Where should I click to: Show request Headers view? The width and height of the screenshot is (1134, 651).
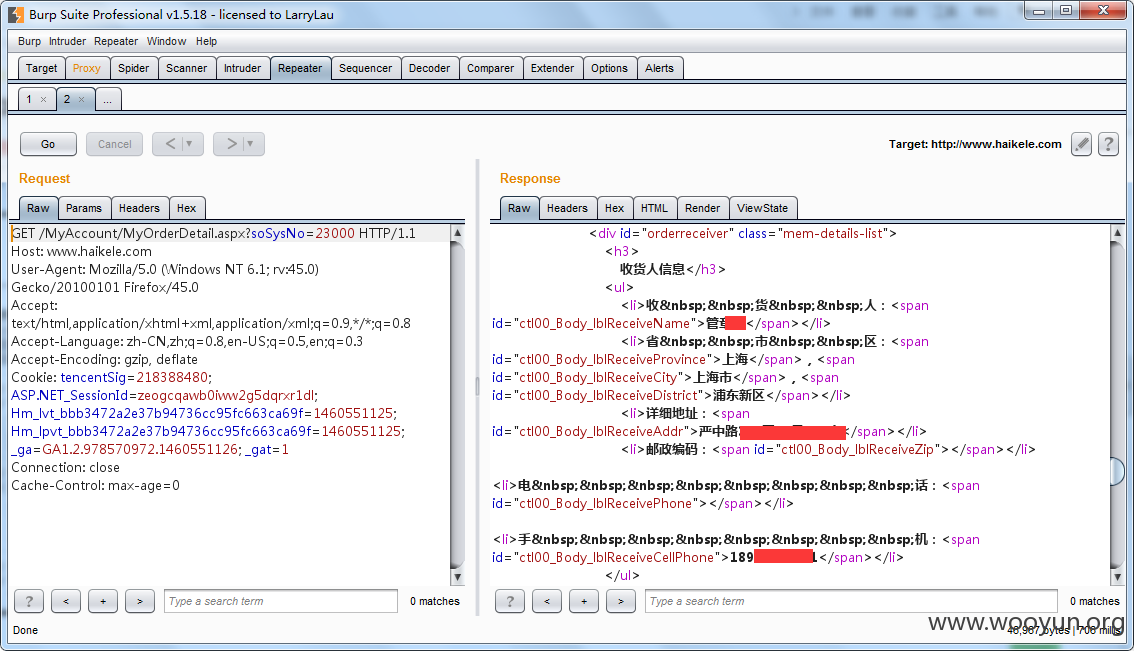point(139,208)
